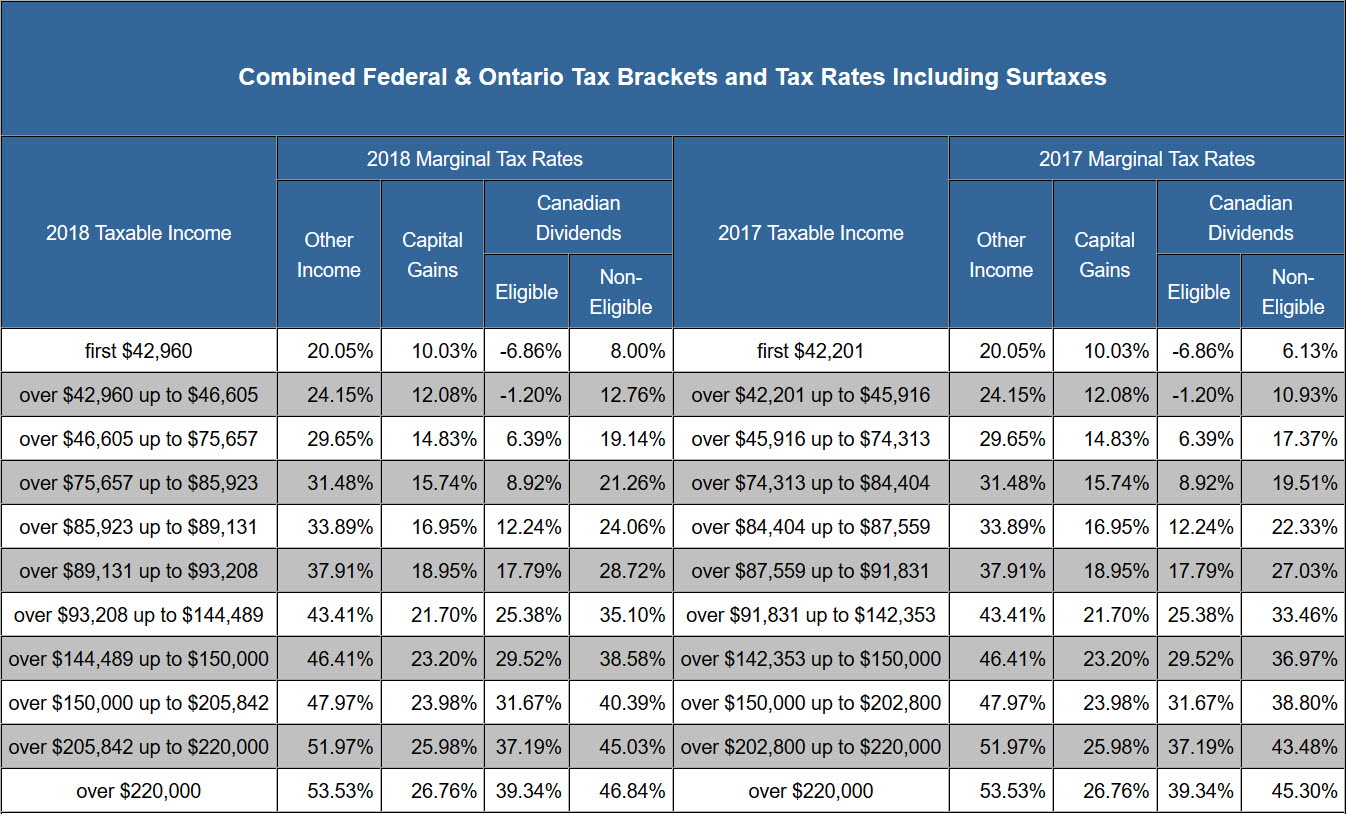Select 'over $91,831 up to $142,353' bracket
The height and width of the screenshot is (814, 1346).
(810, 614)
